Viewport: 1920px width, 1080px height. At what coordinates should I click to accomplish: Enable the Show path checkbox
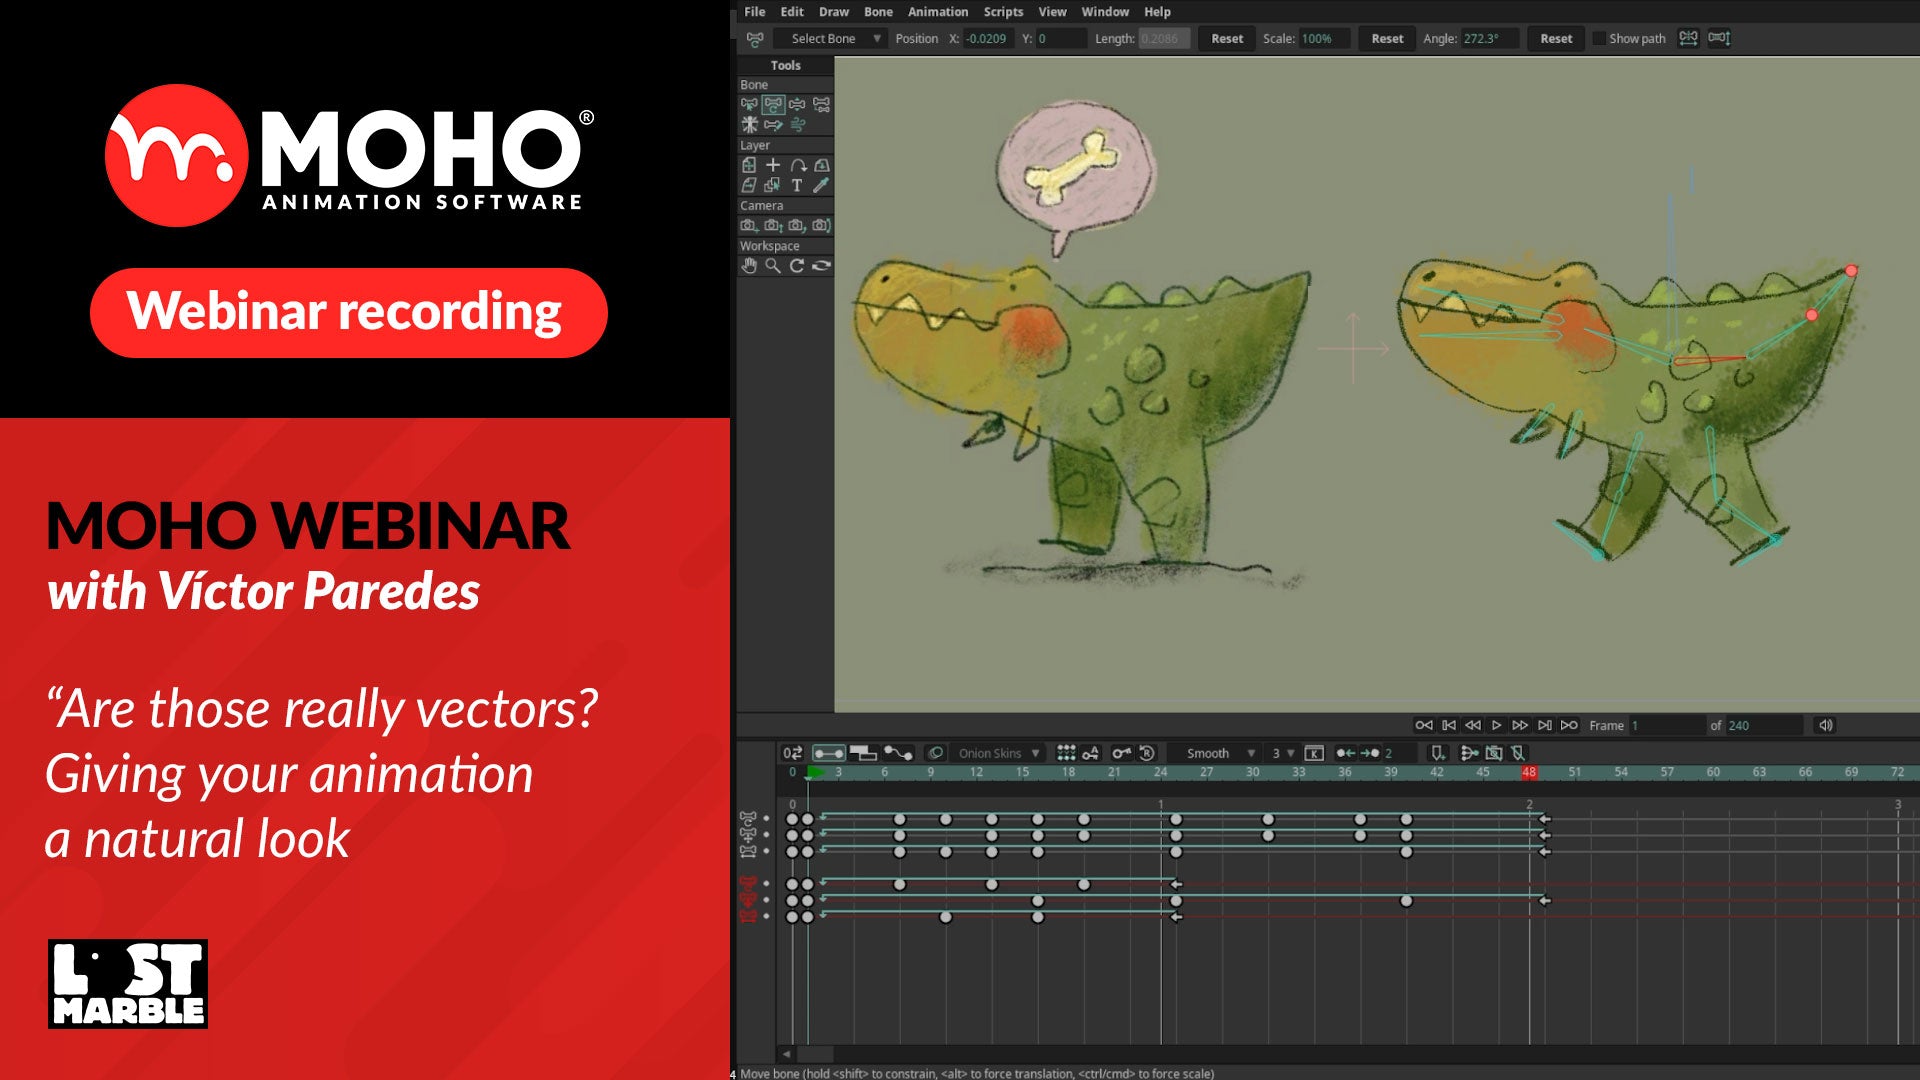1599,39
